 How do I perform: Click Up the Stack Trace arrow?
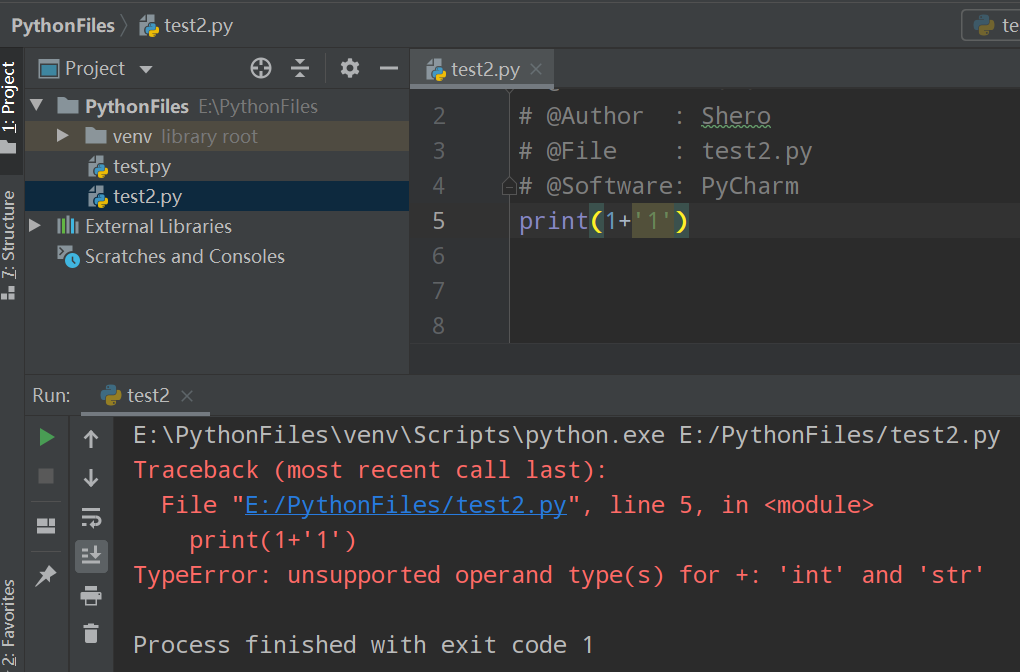click(91, 439)
